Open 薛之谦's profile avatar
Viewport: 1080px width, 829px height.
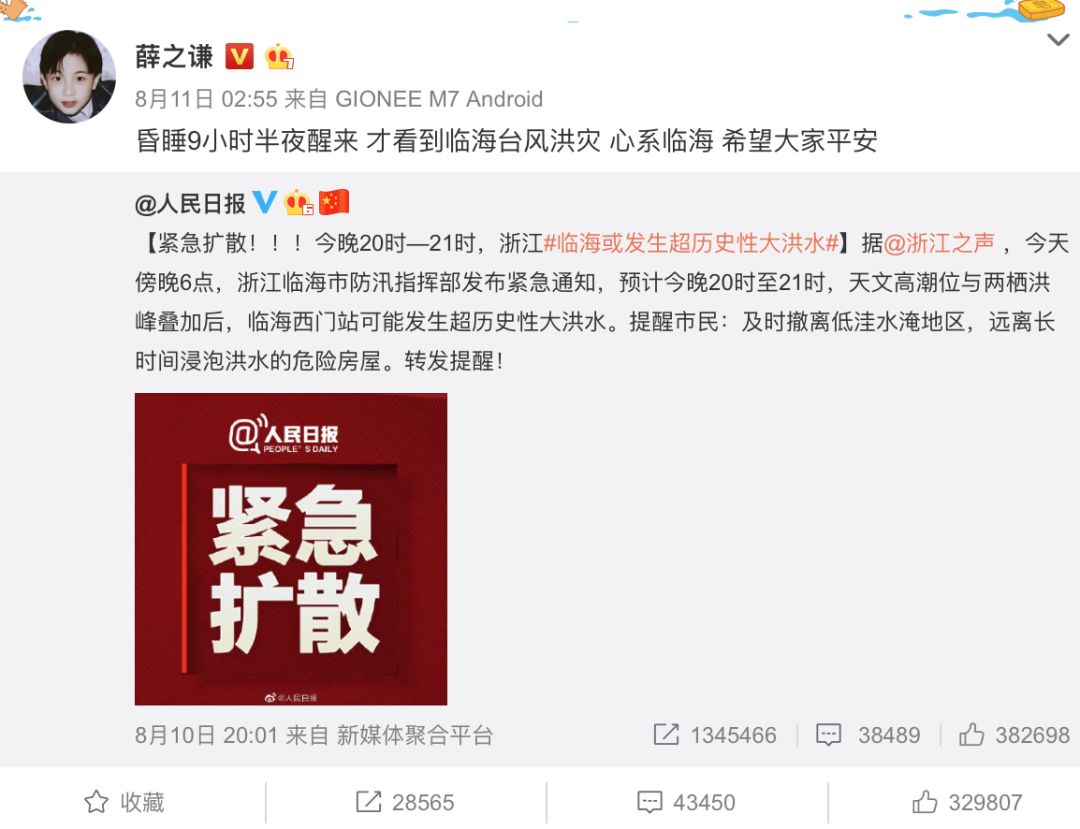coord(69,76)
